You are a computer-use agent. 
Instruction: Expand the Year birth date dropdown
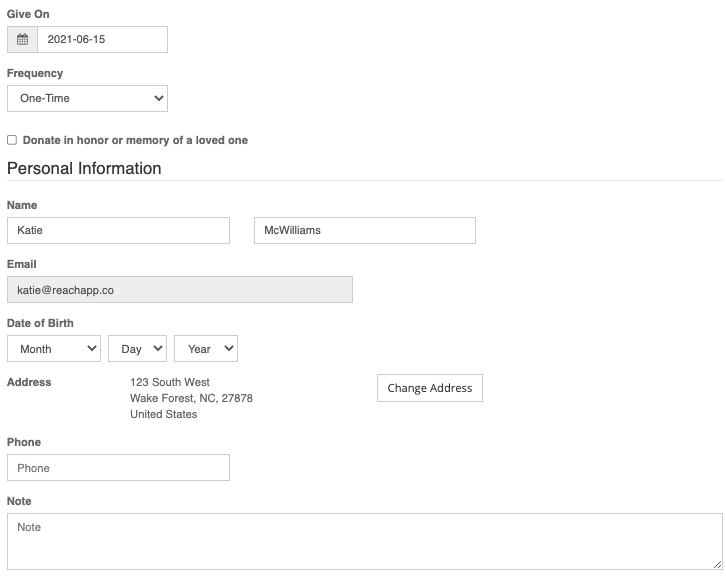[x=206, y=349]
